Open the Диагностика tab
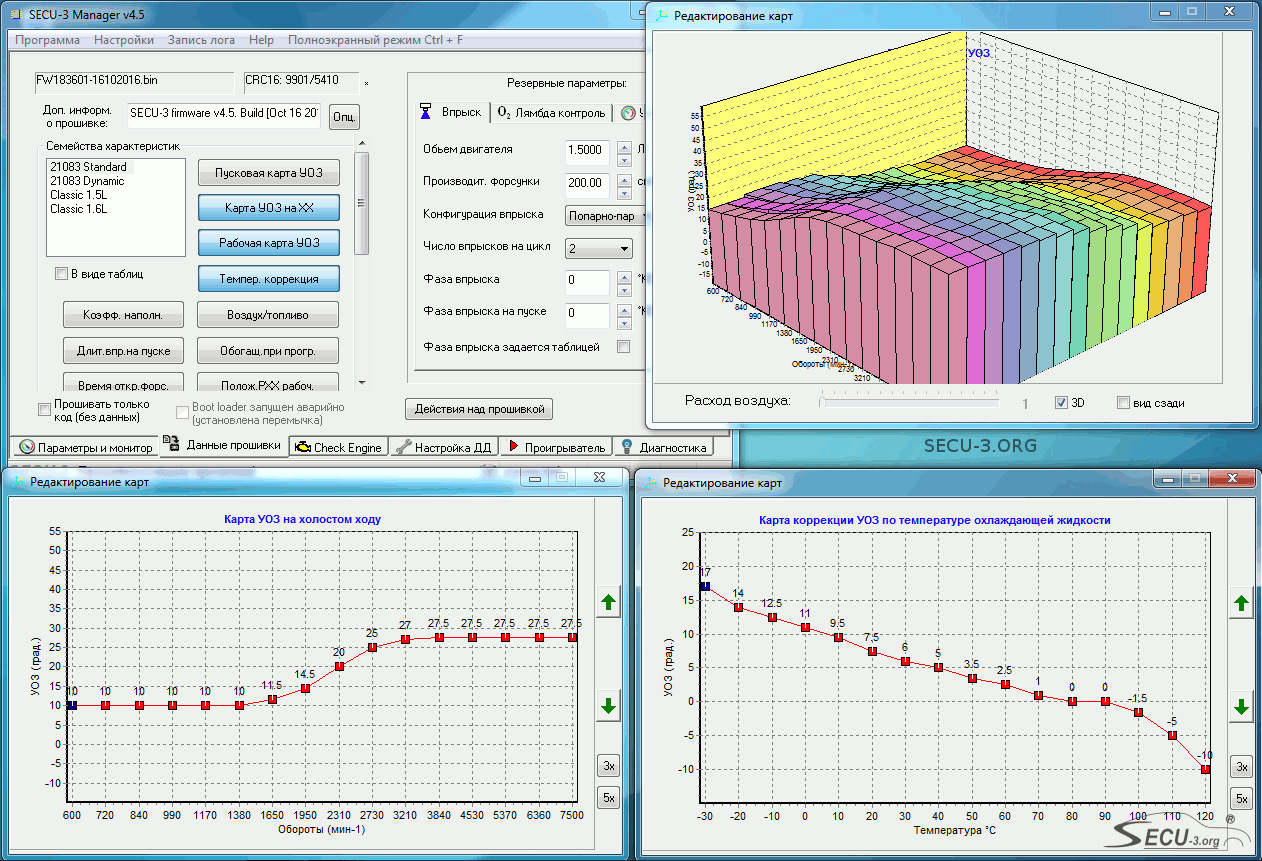The width and height of the screenshot is (1262, 861). click(663, 447)
